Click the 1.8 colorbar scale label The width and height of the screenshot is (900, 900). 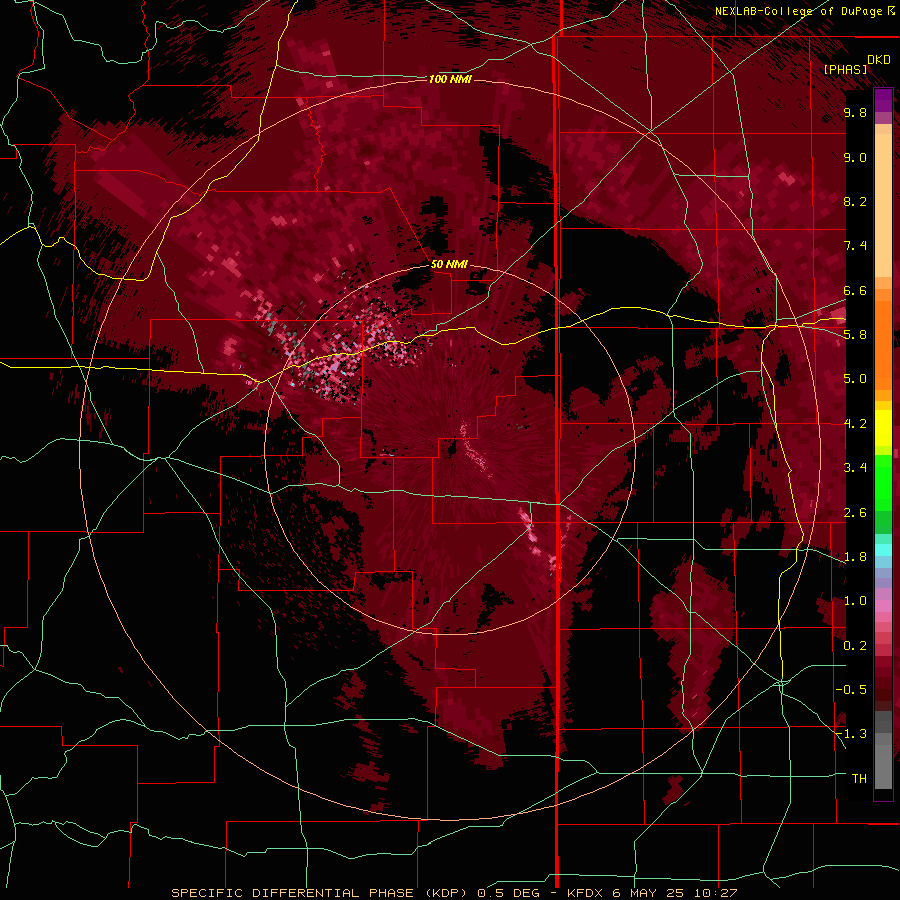(x=855, y=557)
